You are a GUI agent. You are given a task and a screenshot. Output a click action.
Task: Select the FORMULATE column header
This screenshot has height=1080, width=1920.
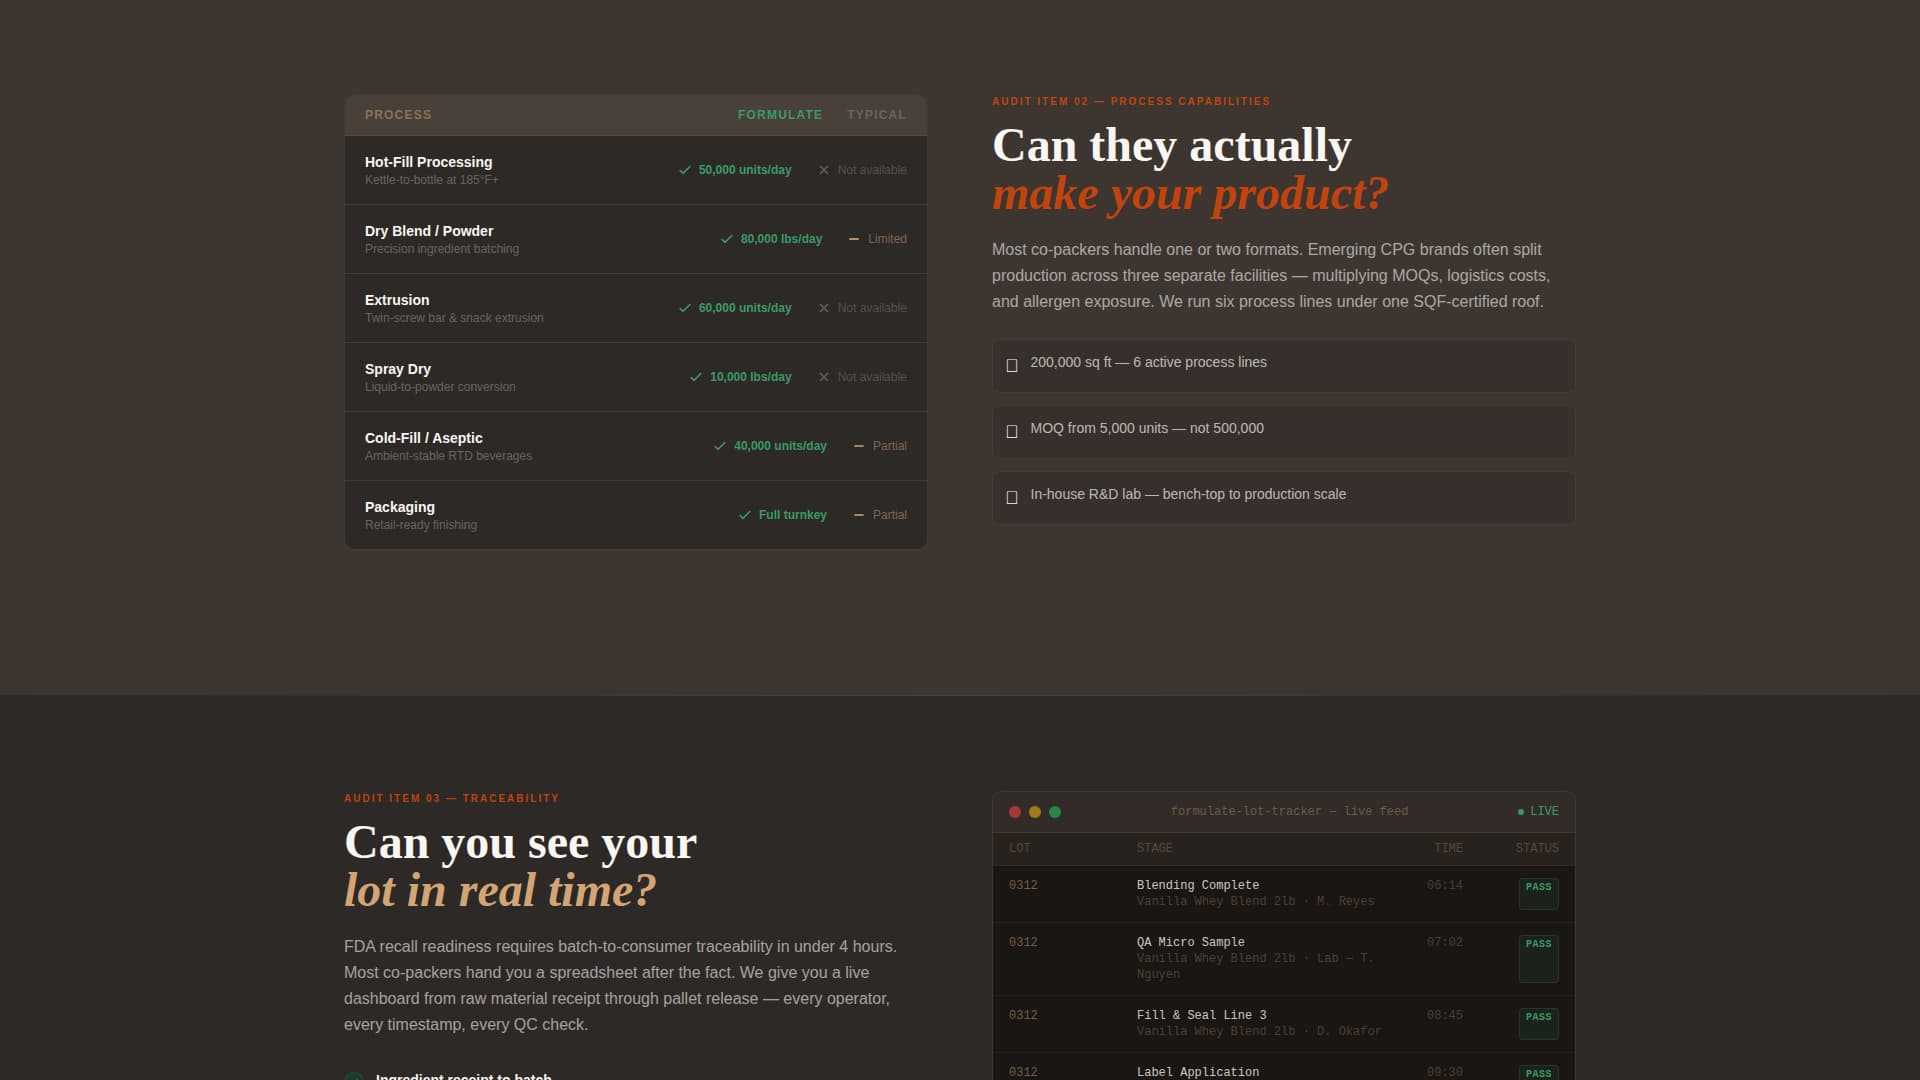[x=780, y=114]
